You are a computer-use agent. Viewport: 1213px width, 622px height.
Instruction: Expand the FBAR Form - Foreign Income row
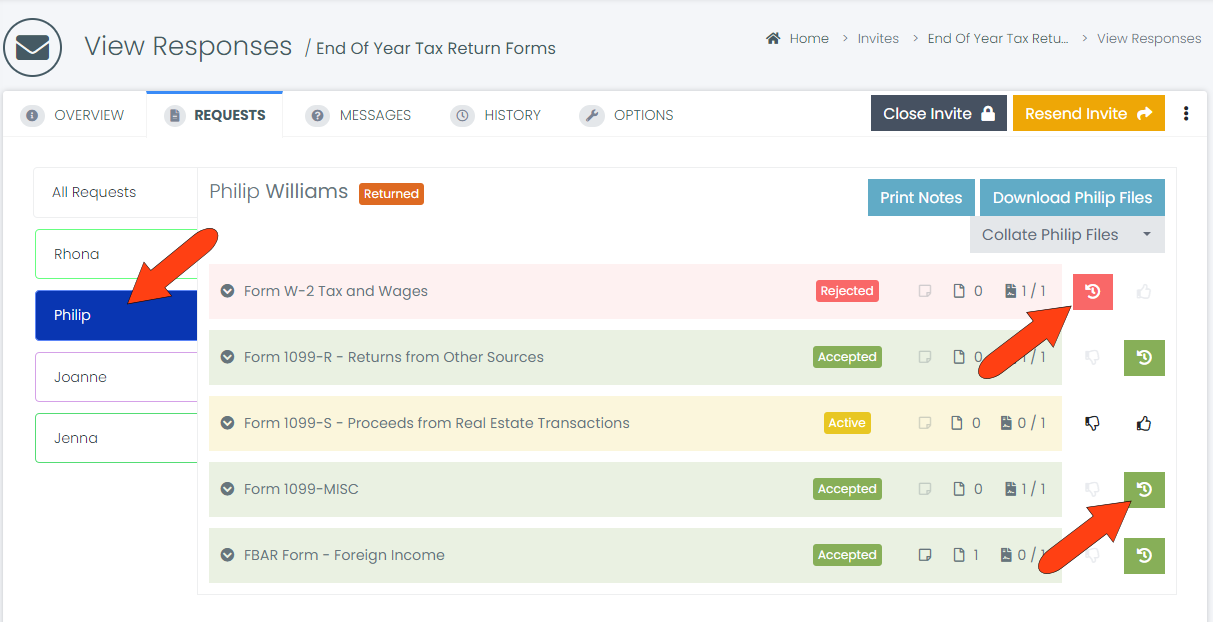(x=225, y=555)
